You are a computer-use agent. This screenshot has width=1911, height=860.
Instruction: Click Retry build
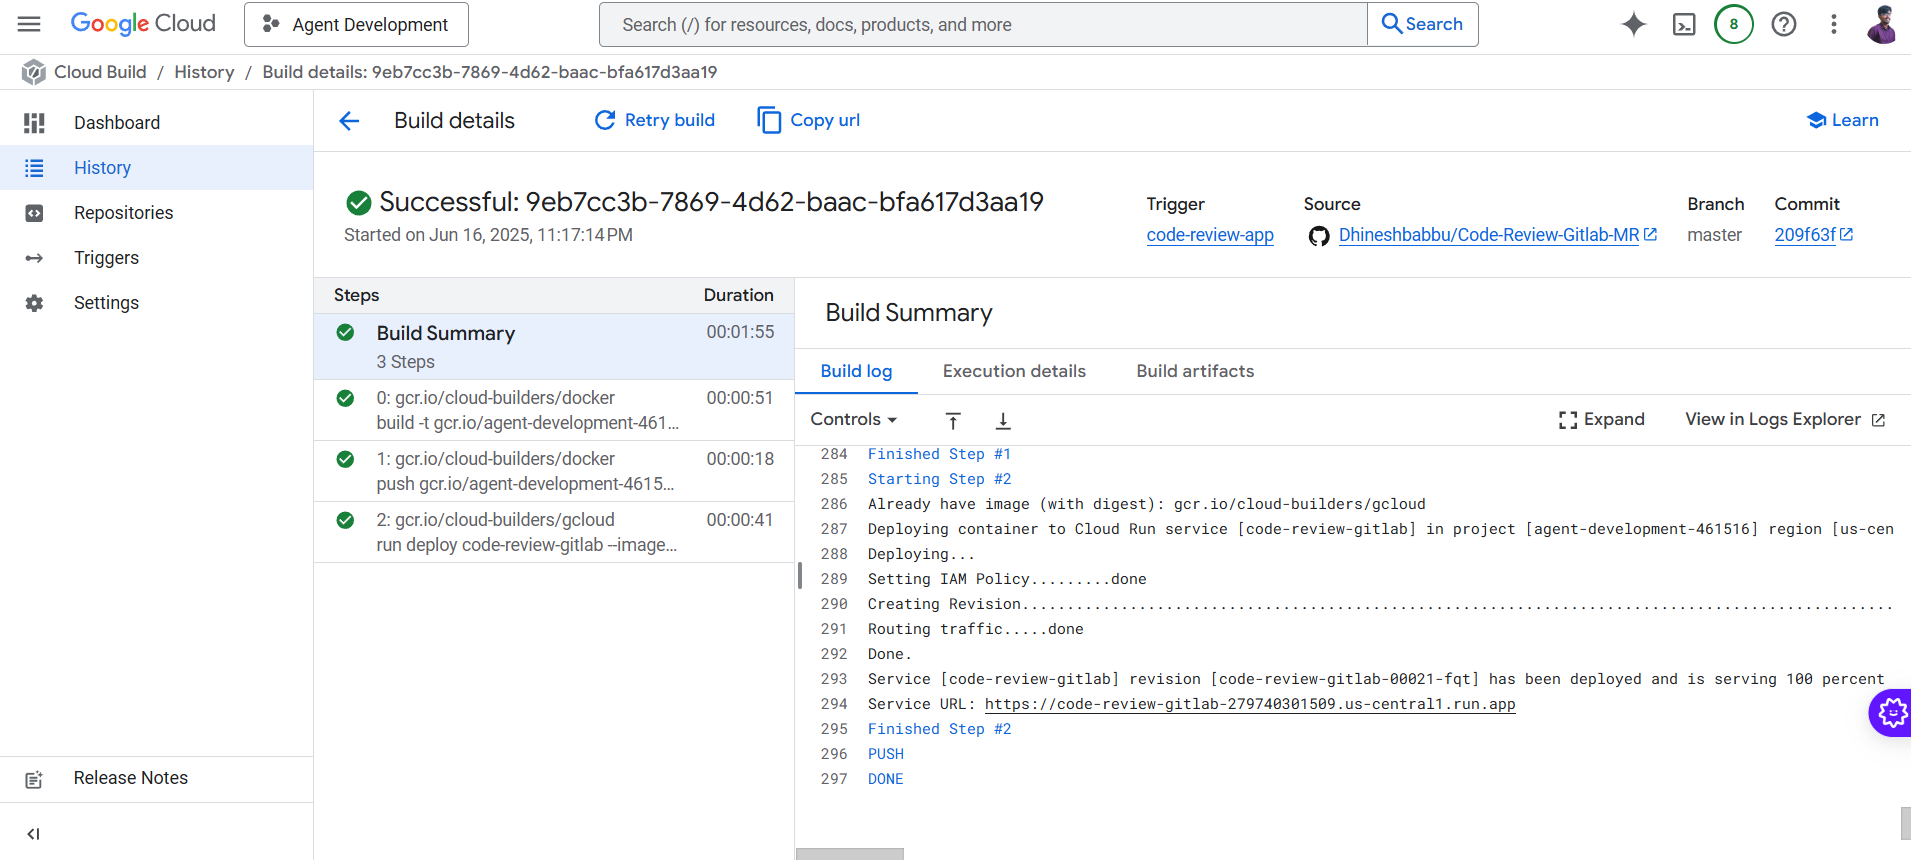click(655, 120)
